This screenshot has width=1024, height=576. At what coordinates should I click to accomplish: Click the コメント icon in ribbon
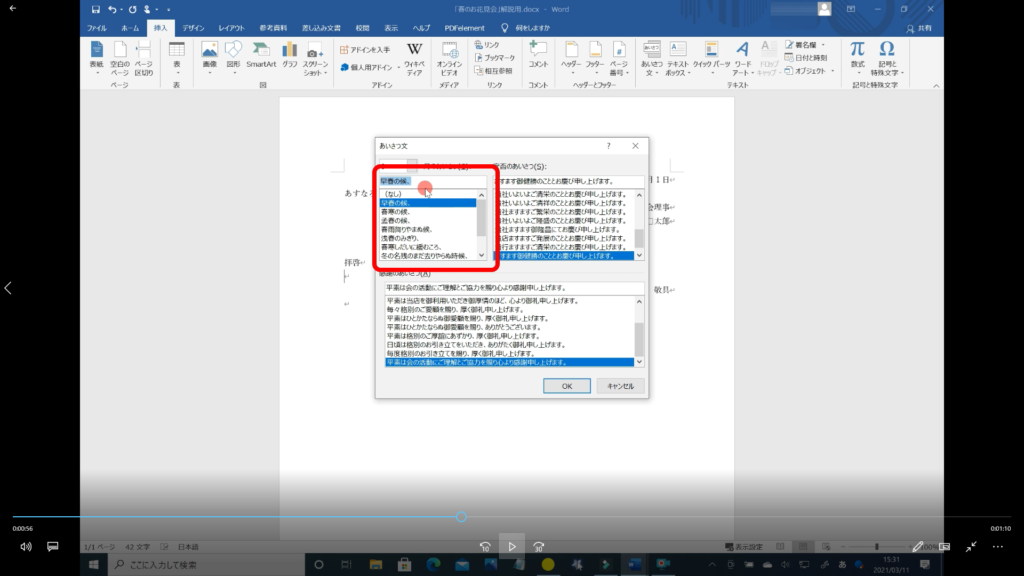pyautogui.click(x=538, y=54)
